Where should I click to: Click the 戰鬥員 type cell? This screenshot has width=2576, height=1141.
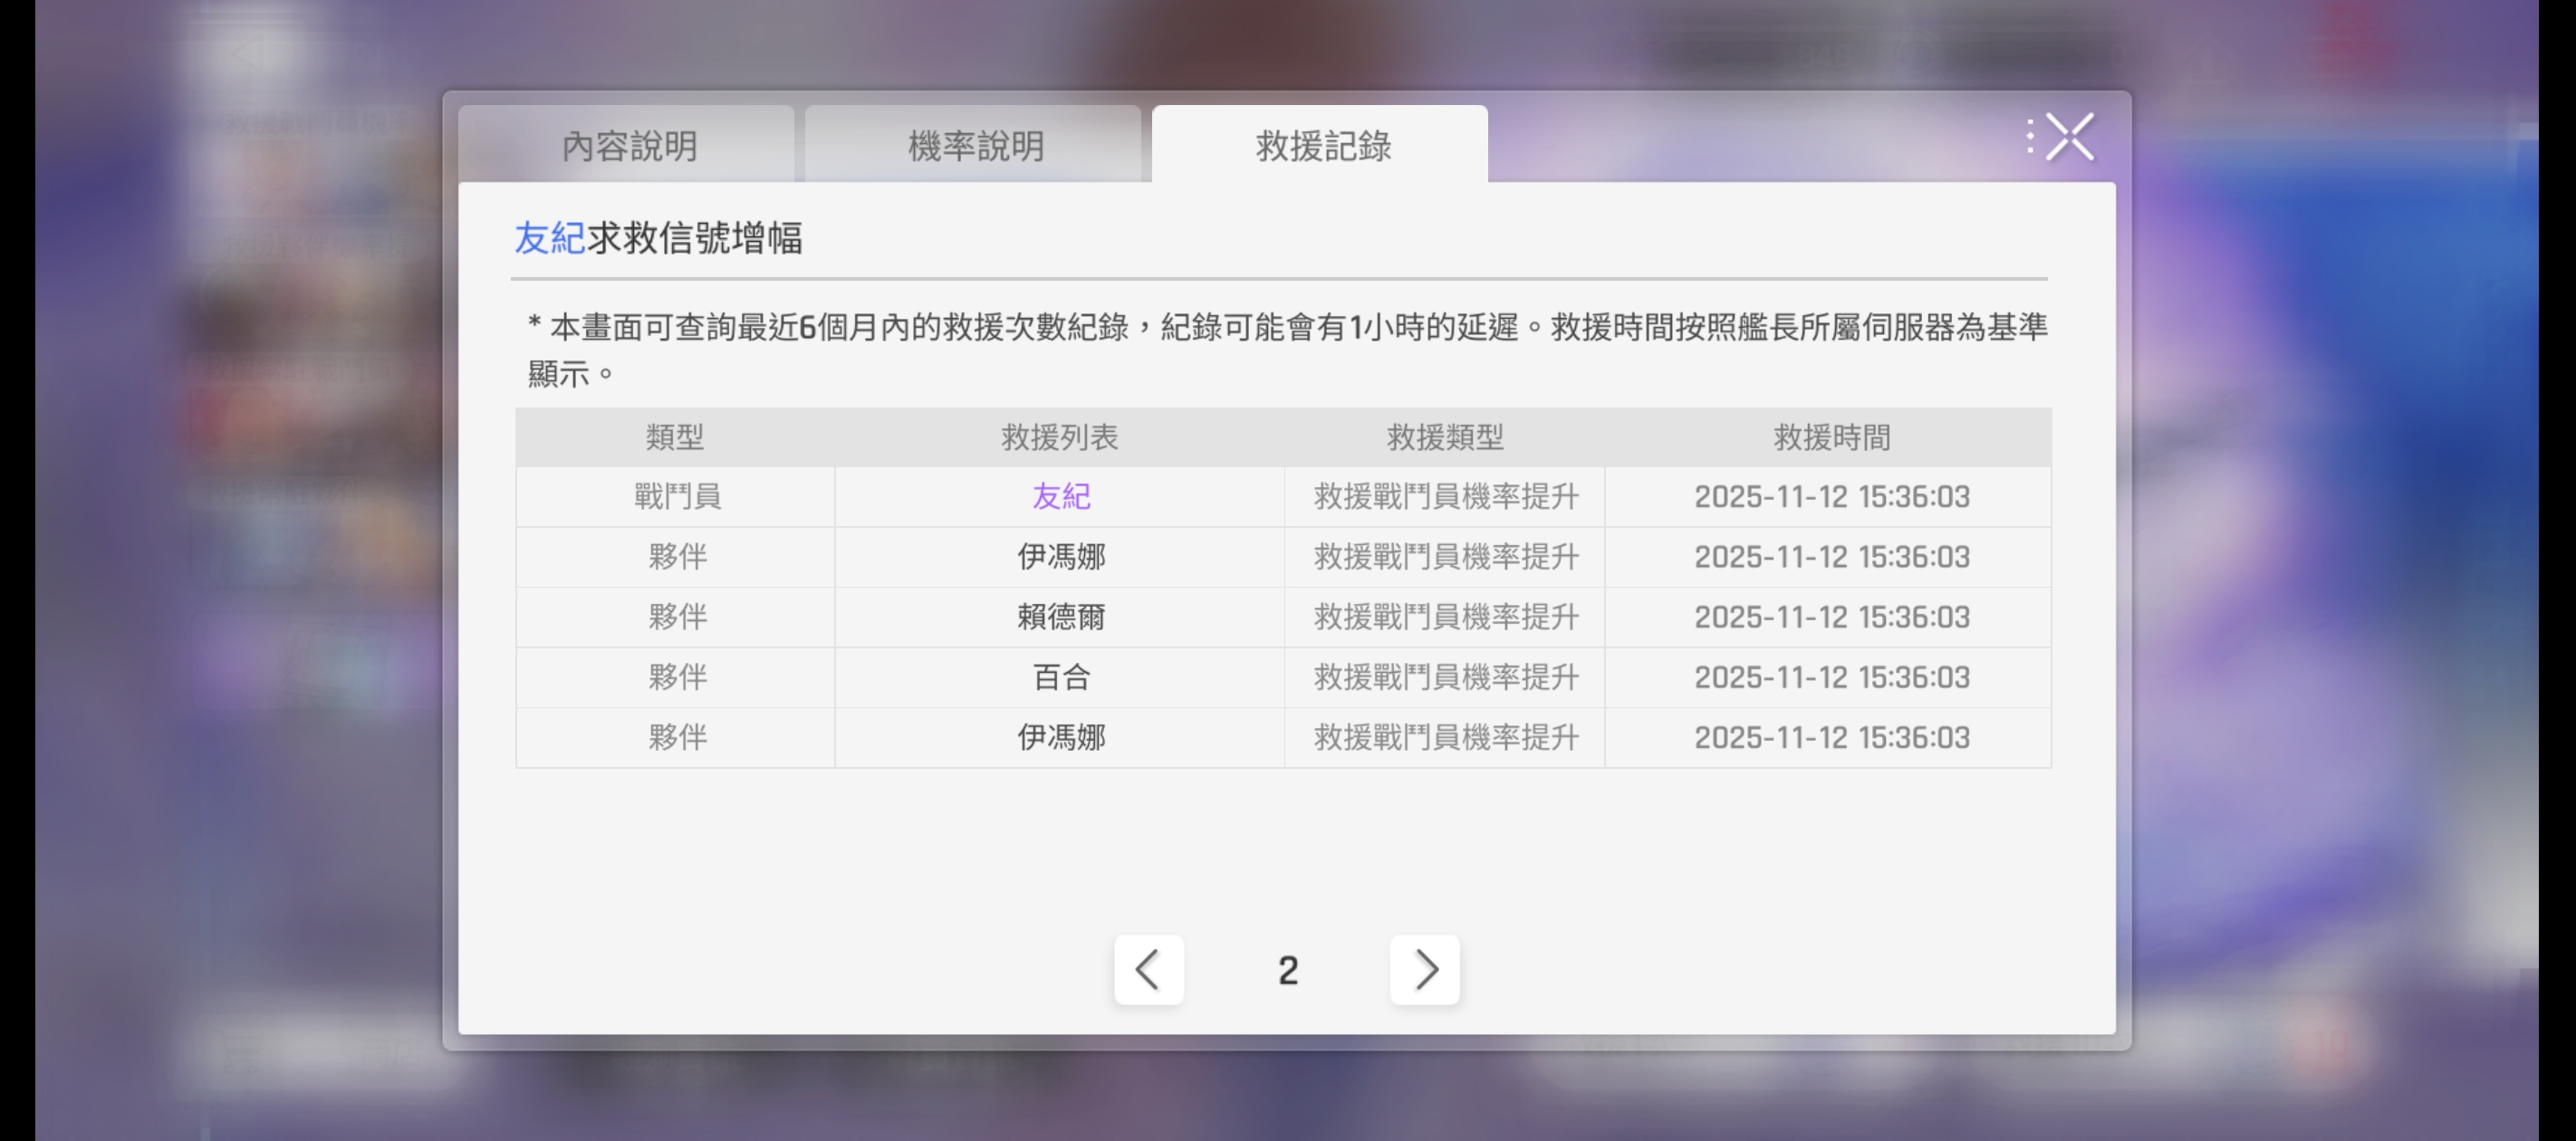(677, 497)
